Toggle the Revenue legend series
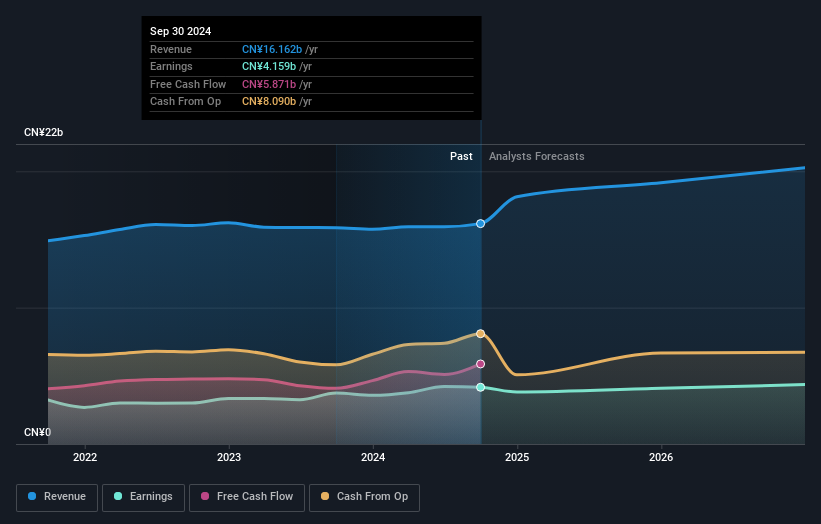Image resolution: width=821 pixels, height=524 pixels. coord(57,497)
